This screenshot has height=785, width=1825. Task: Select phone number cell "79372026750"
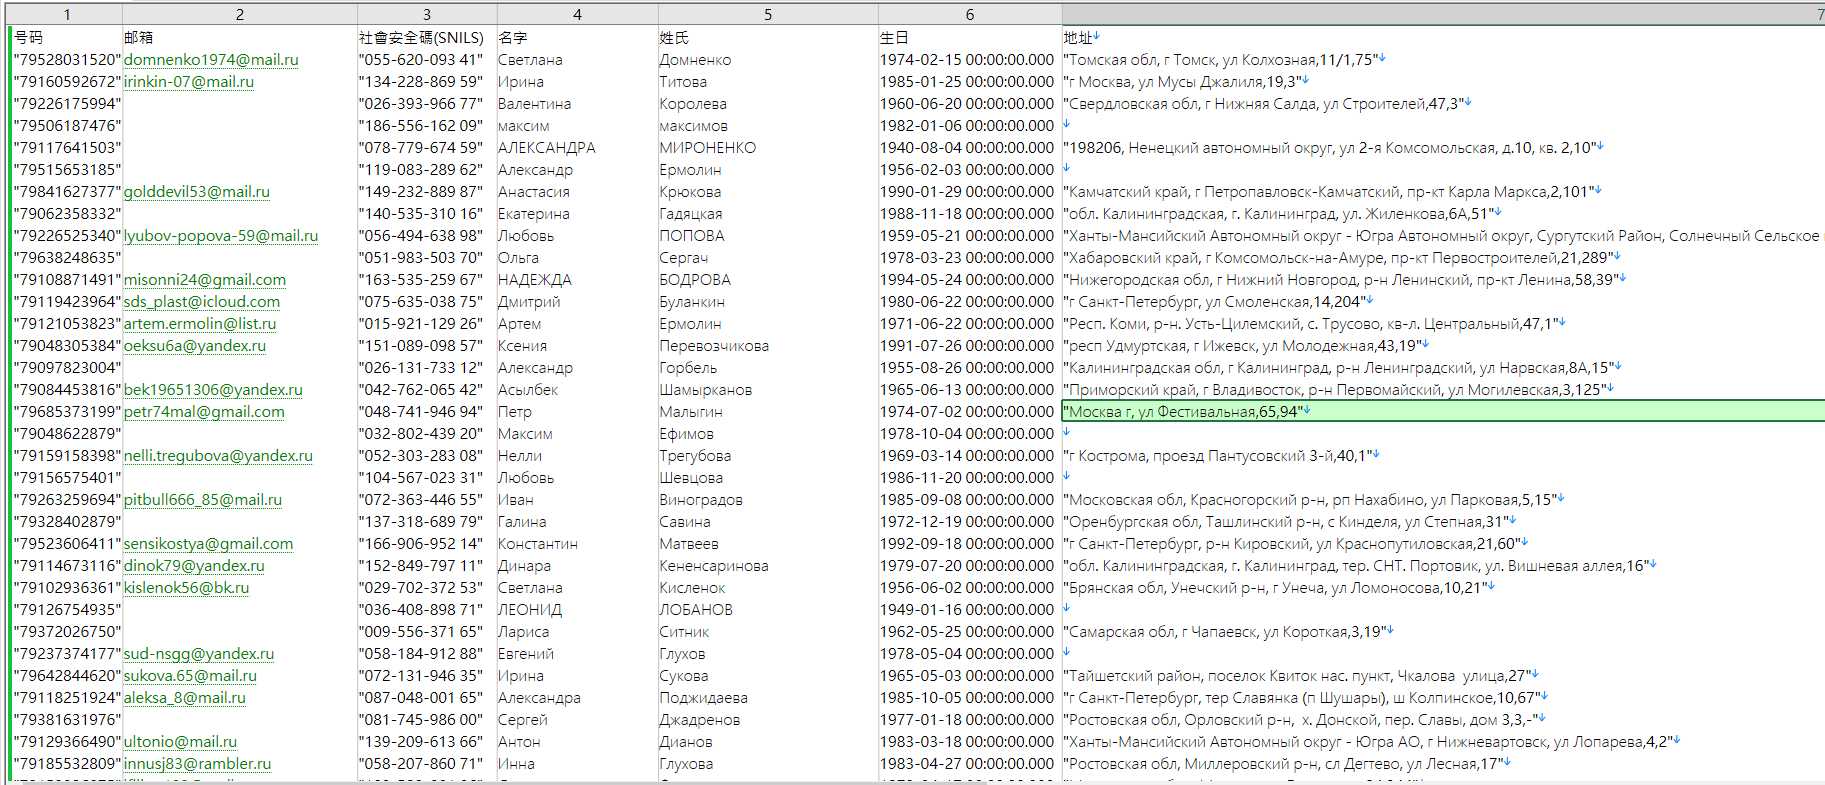pos(67,632)
